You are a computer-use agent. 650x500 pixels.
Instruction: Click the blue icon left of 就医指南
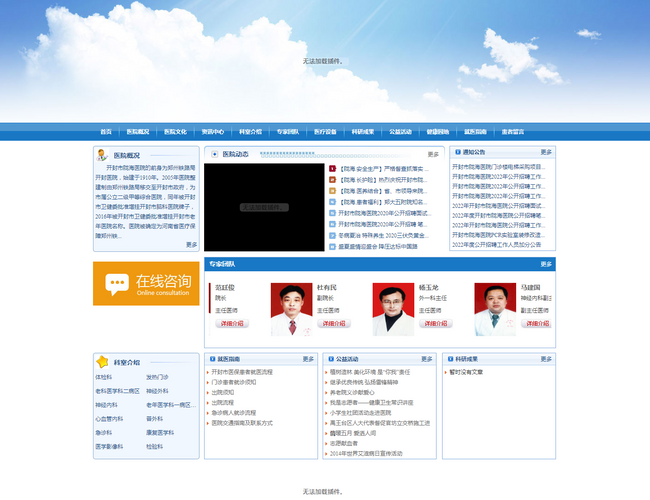pyautogui.click(x=213, y=359)
